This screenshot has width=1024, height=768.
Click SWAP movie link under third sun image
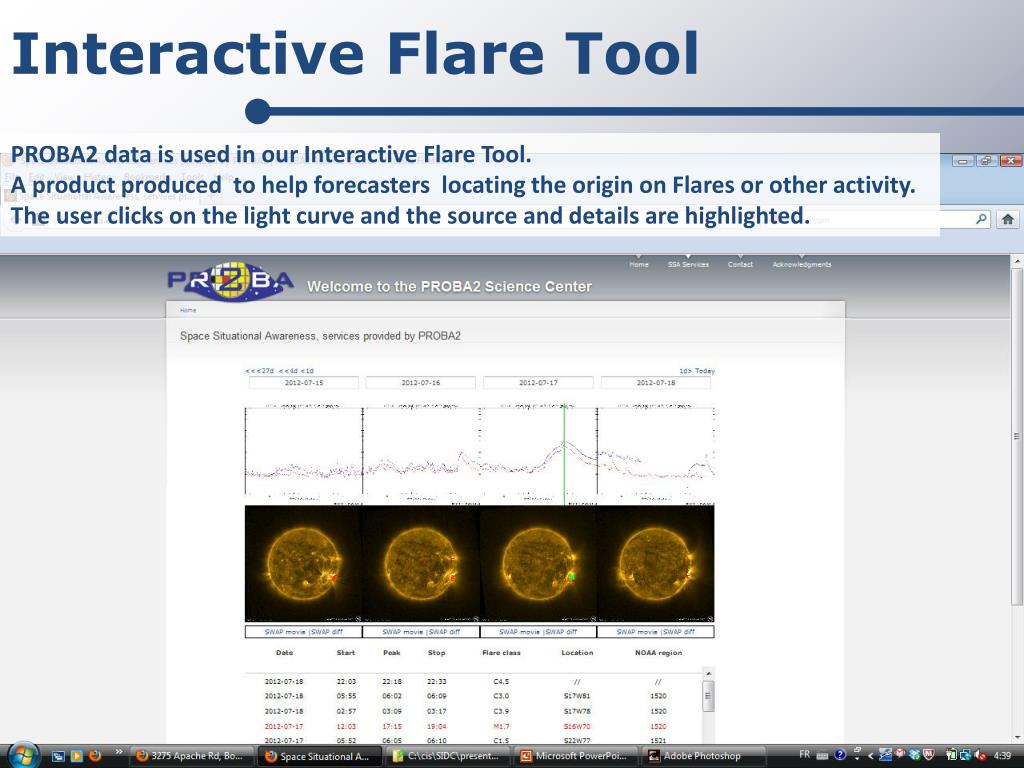520,632
